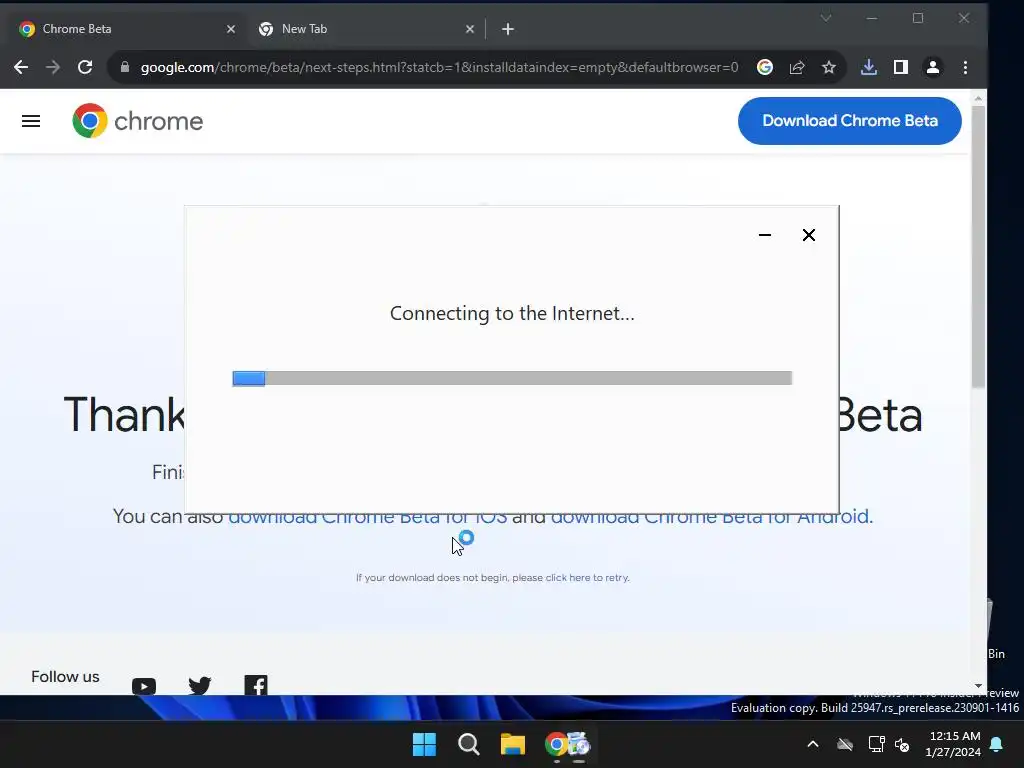Open the notification bell in the tray
Viewport: 1024px width, 768px height.
coord(997,744)
